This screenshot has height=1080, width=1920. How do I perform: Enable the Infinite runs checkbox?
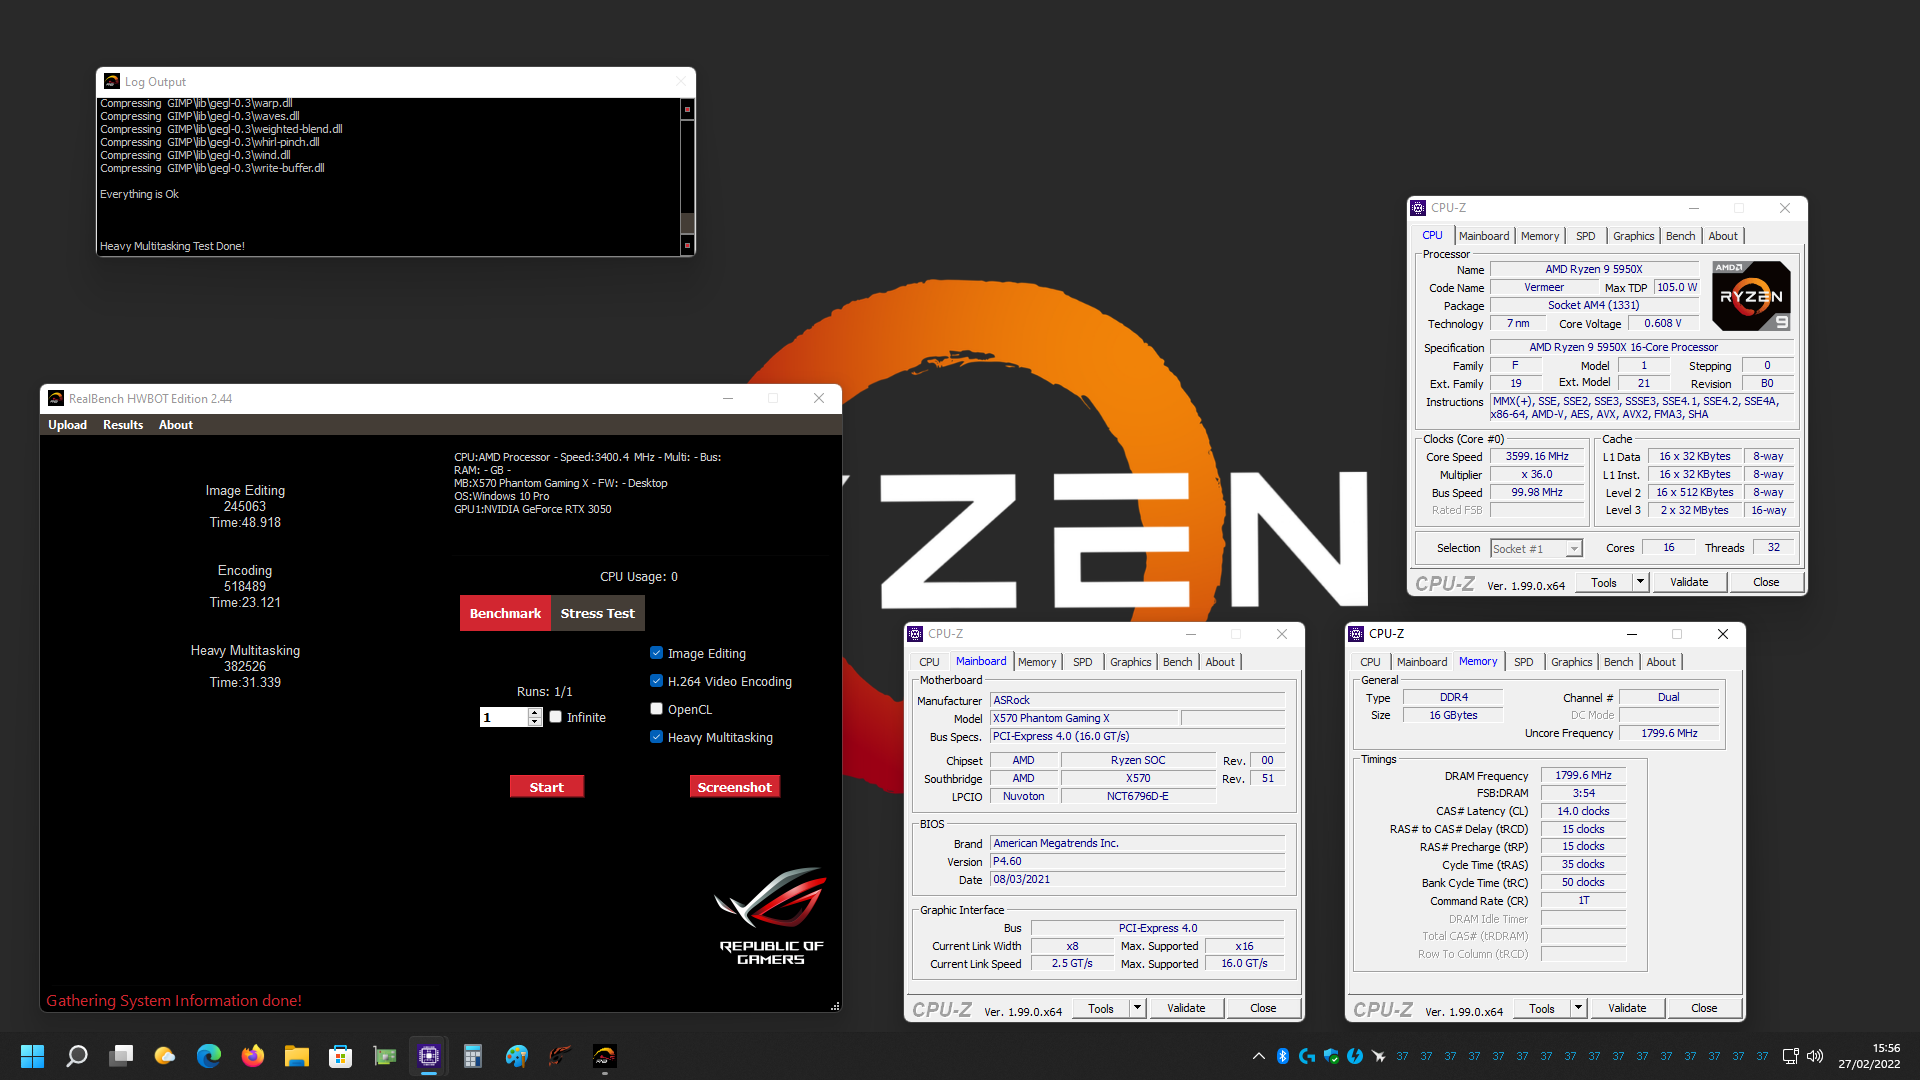click(555, 717)
